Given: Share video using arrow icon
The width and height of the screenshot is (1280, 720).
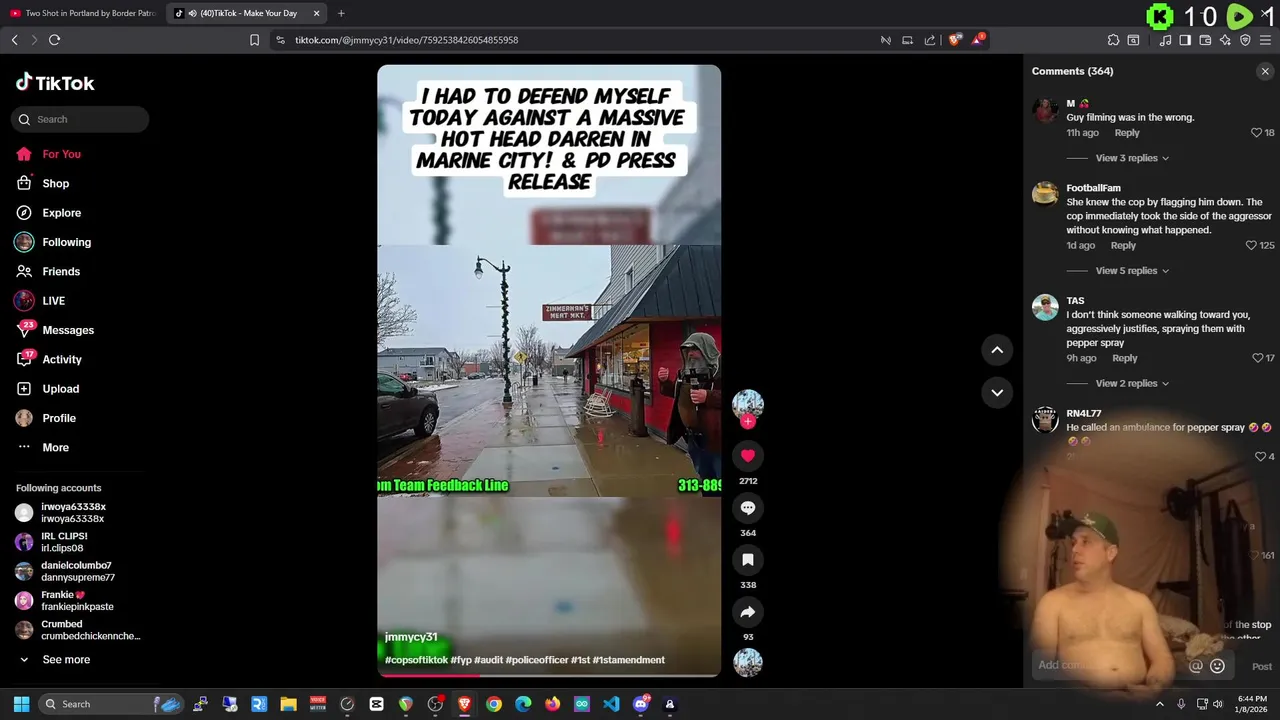Looking at the screenshot, I should tap(747, 612).
